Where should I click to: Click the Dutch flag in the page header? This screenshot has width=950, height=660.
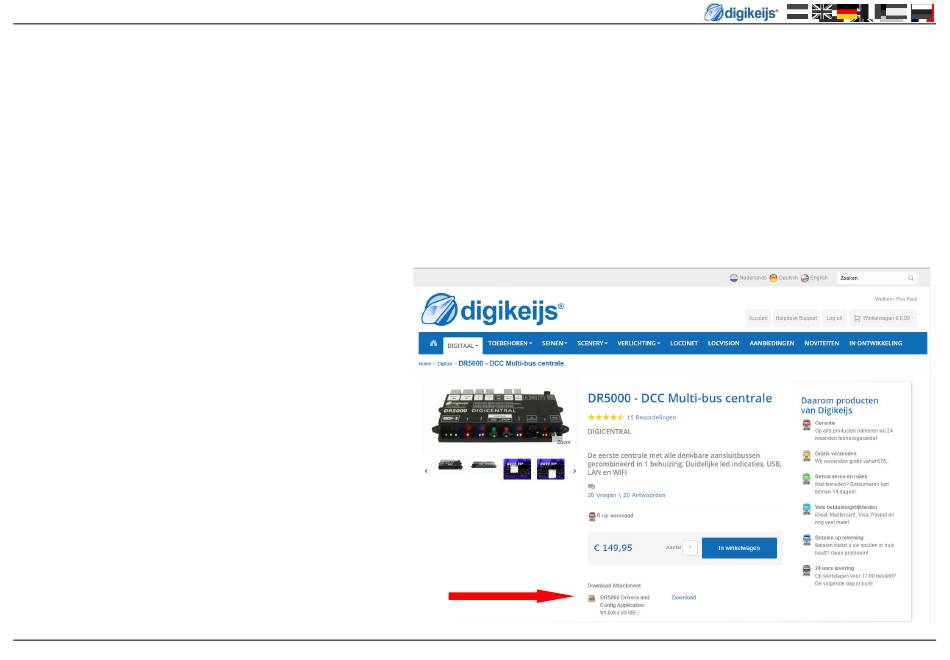797,12
